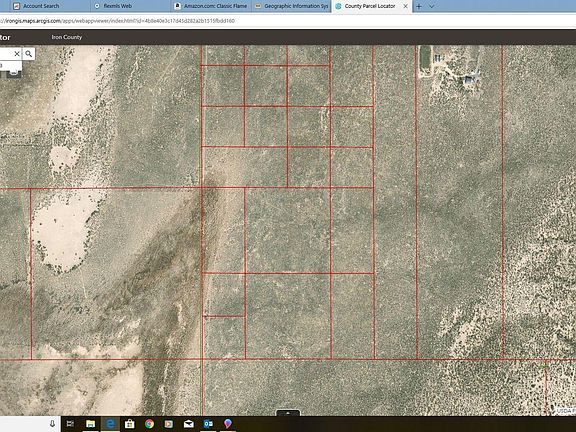Close the County Parcel Locator tab
This screenshot has width=576, height=432.
tap(406, 6)
